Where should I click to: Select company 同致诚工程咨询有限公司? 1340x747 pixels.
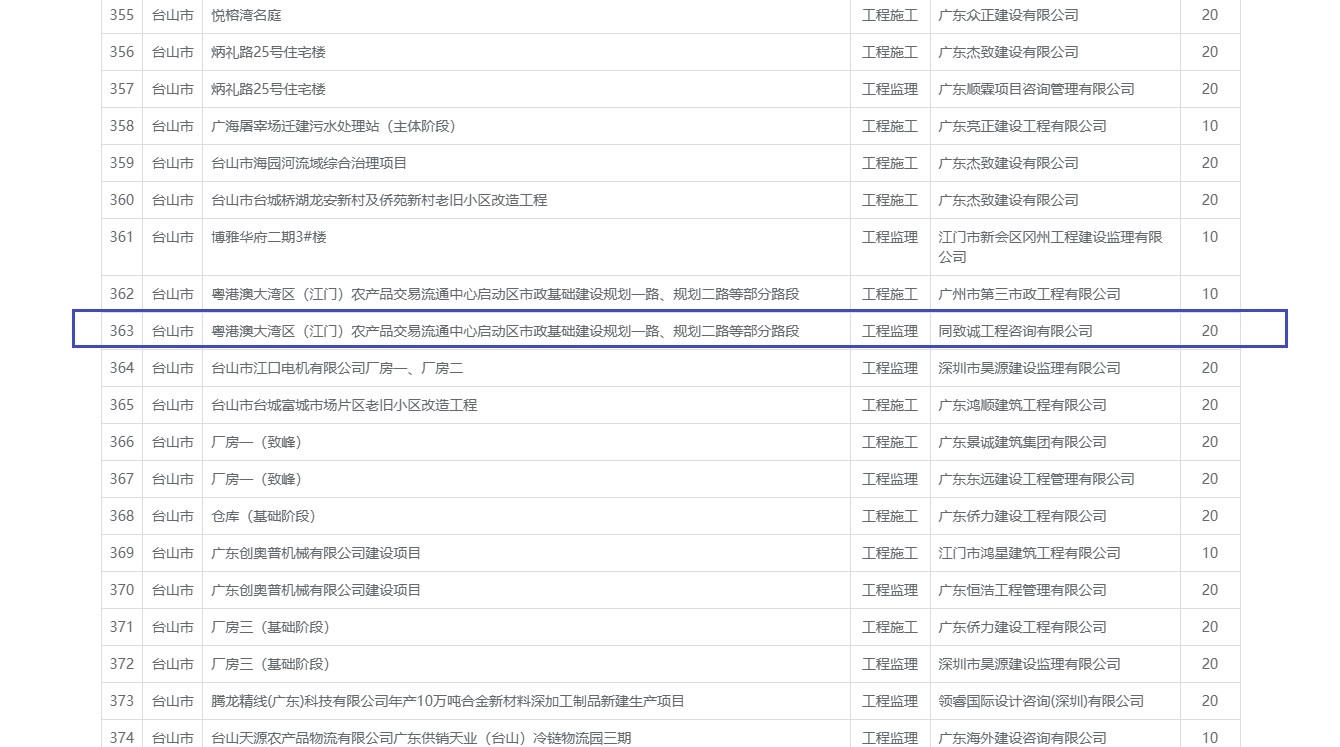[1015, 331]
